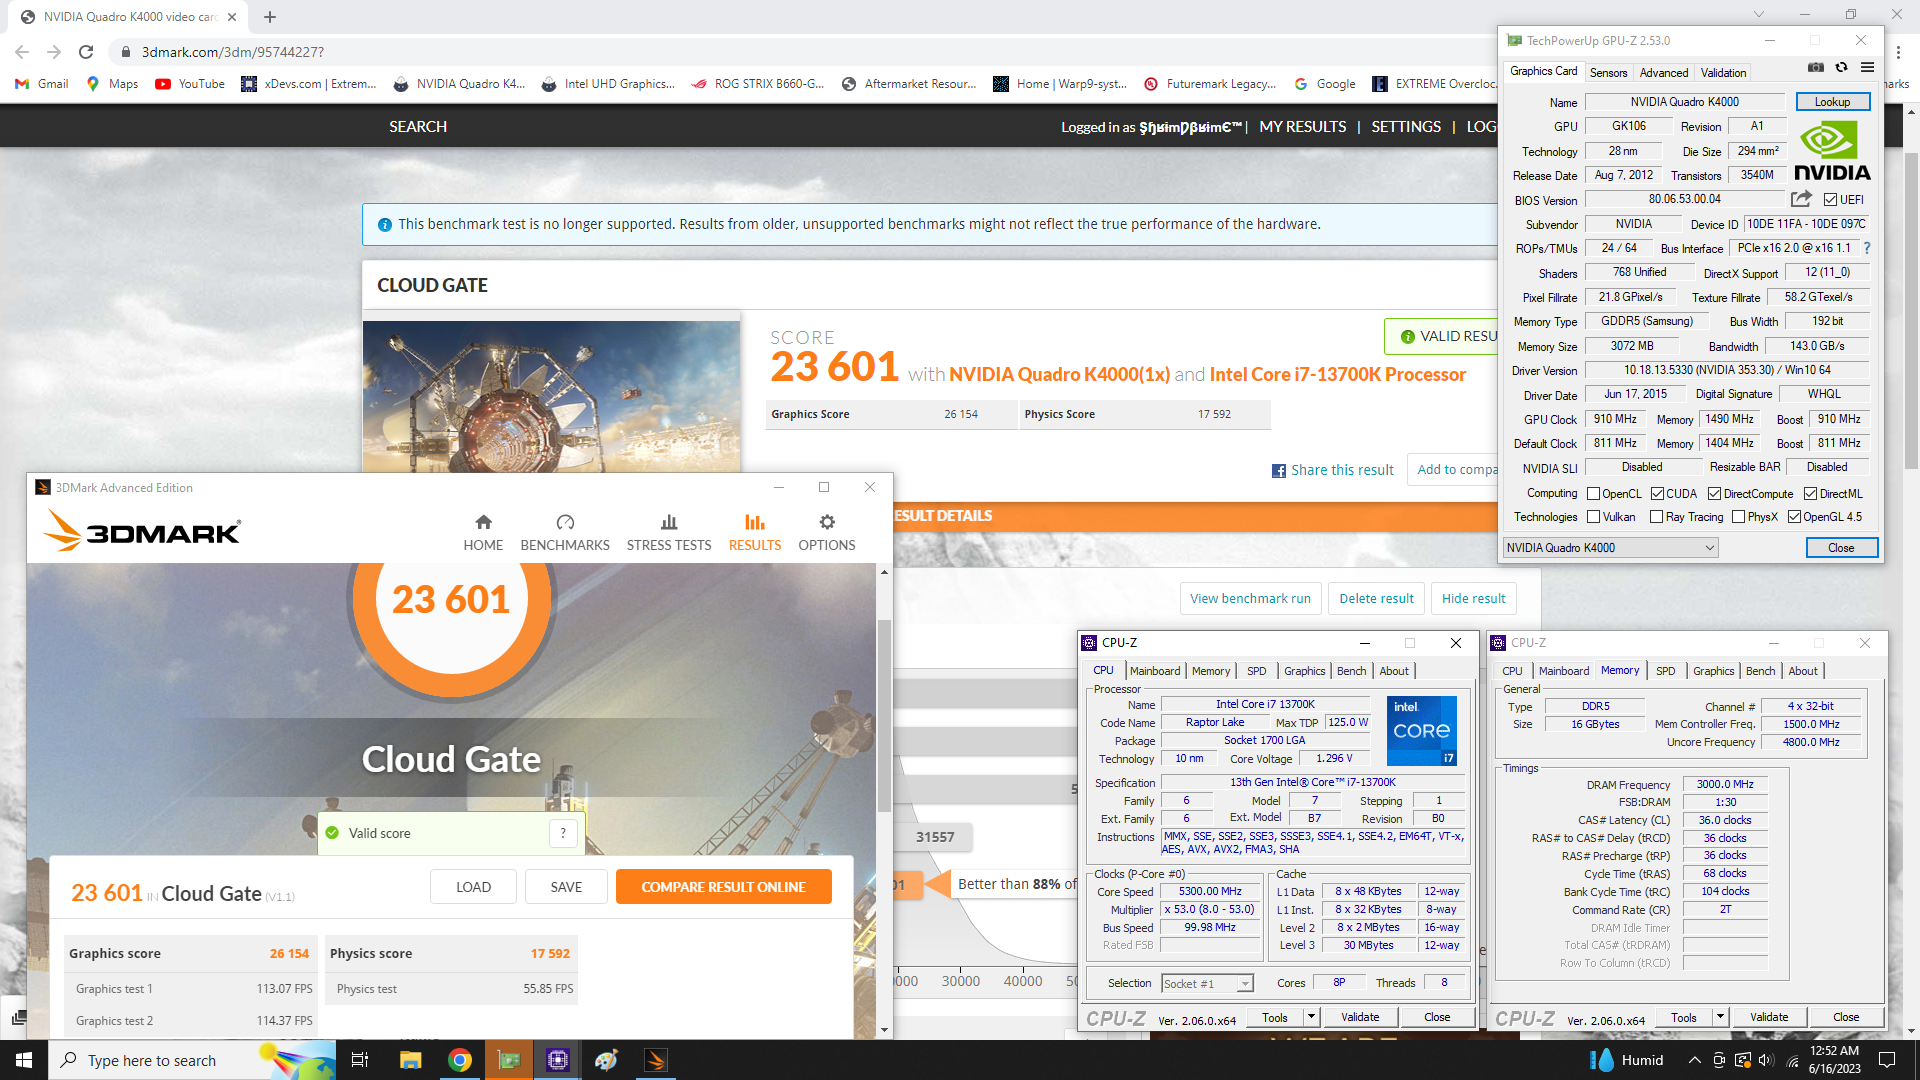
Task: Toggle UEFI checkbox in GPU-Z
Action: click(x=1830, y=200)
